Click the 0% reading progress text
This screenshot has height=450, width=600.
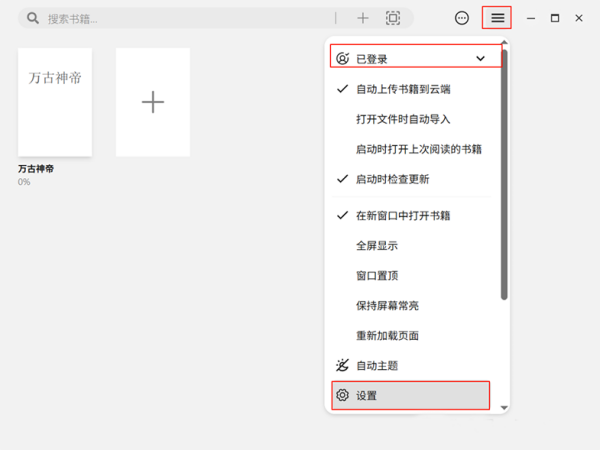[24, 182]
